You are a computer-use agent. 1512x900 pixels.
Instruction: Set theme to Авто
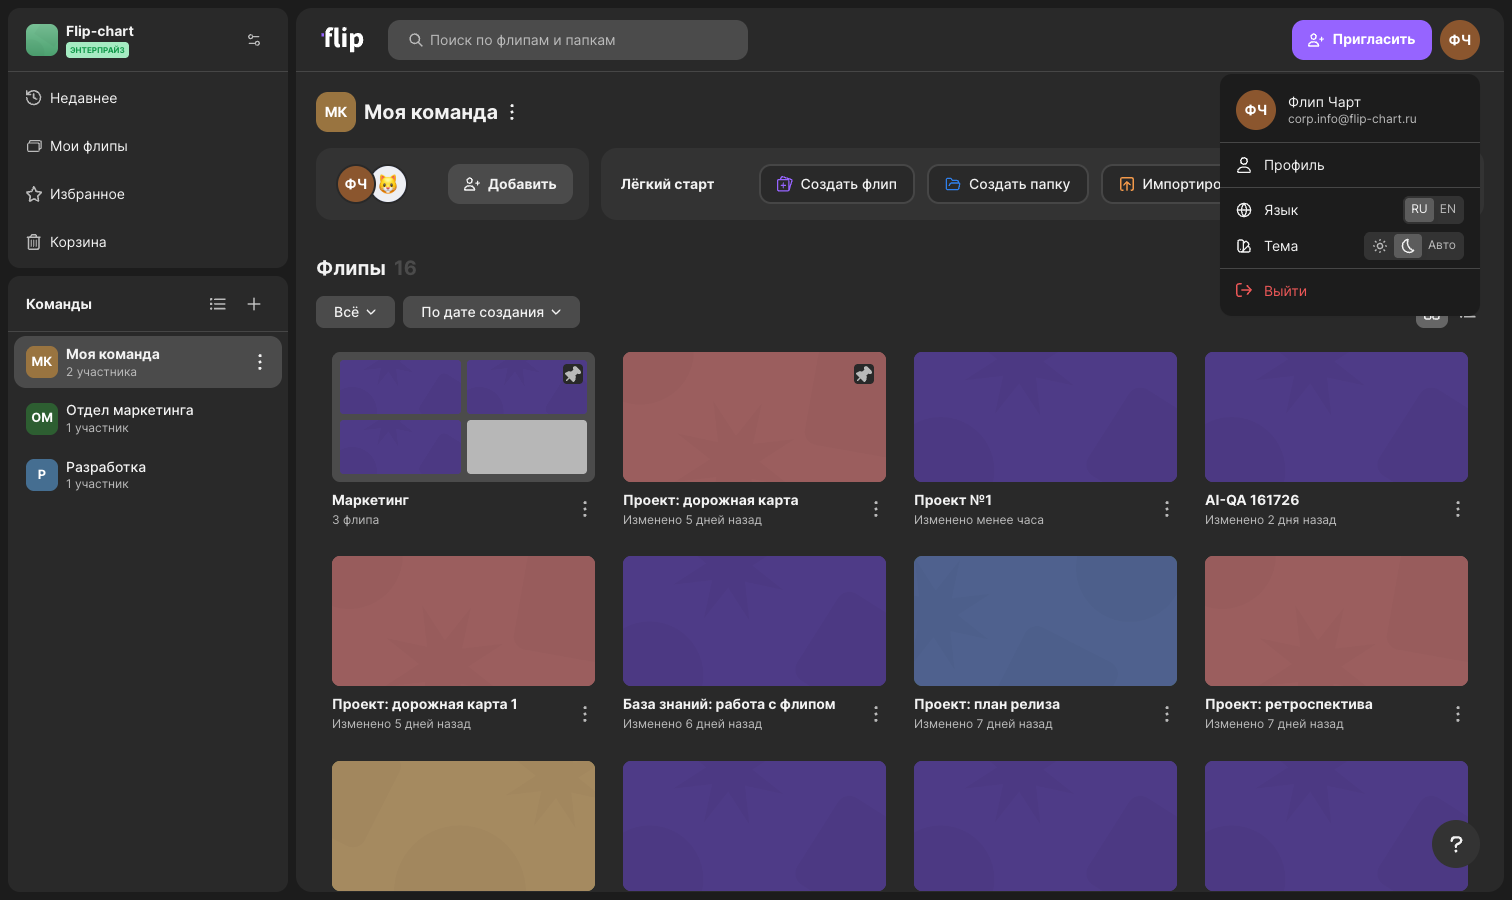1442,246
